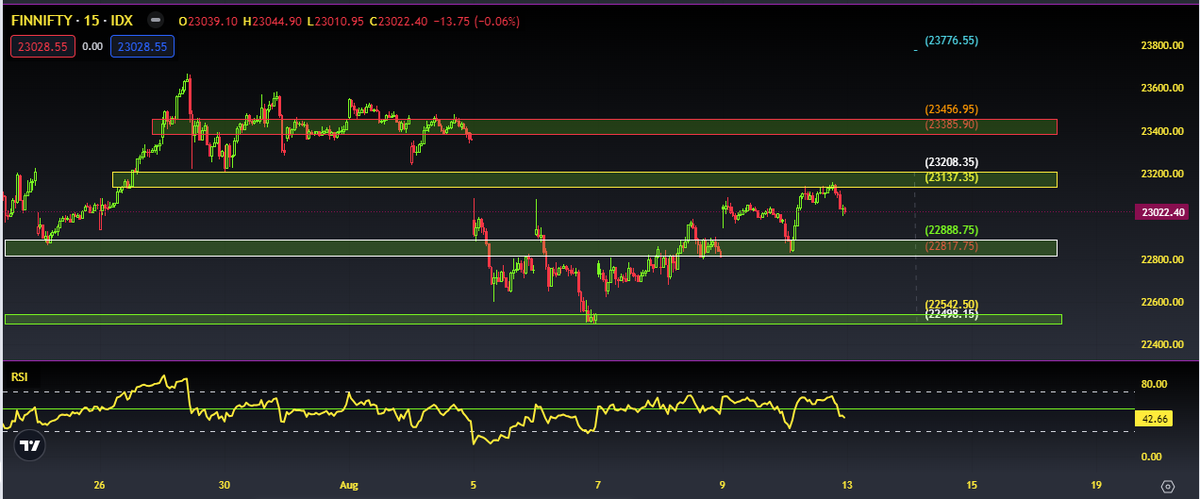
Task: Click the TradingView logo
Action: [31, 446]
